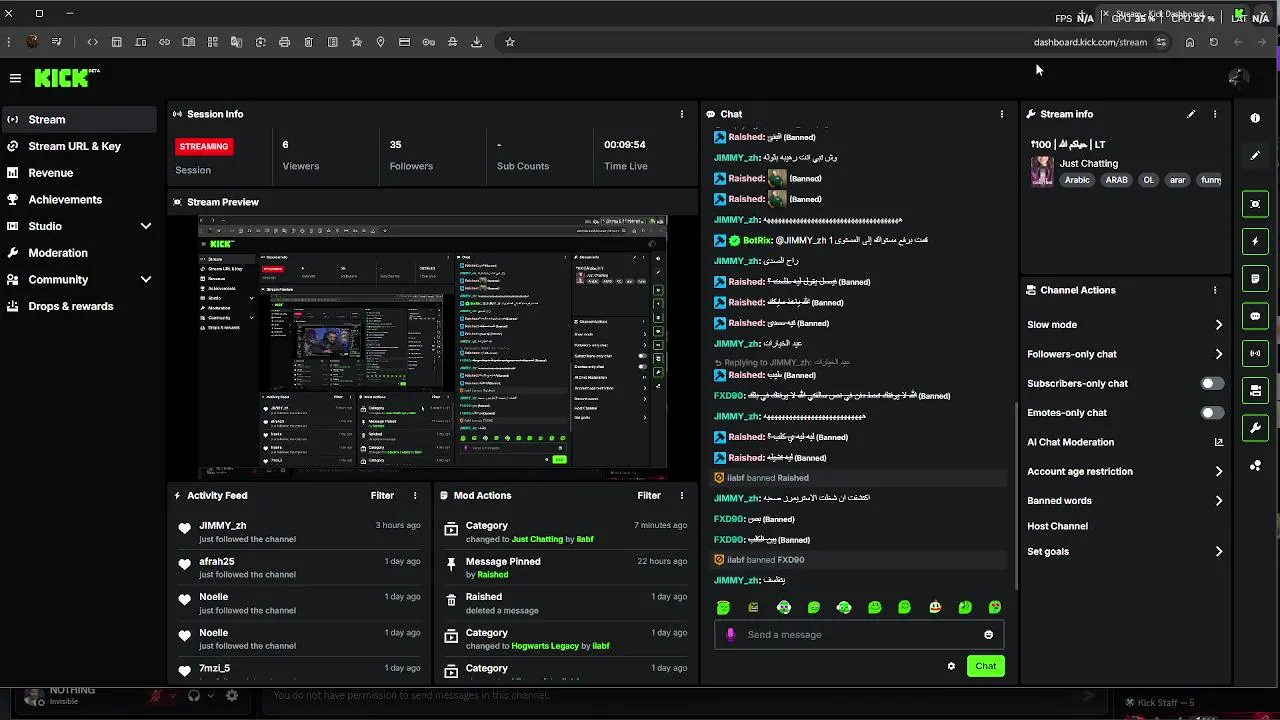Screen dimensions: 1280x720
Task: Click the Just Chatting category link in Mod Actions
Action: pos(537,539)
